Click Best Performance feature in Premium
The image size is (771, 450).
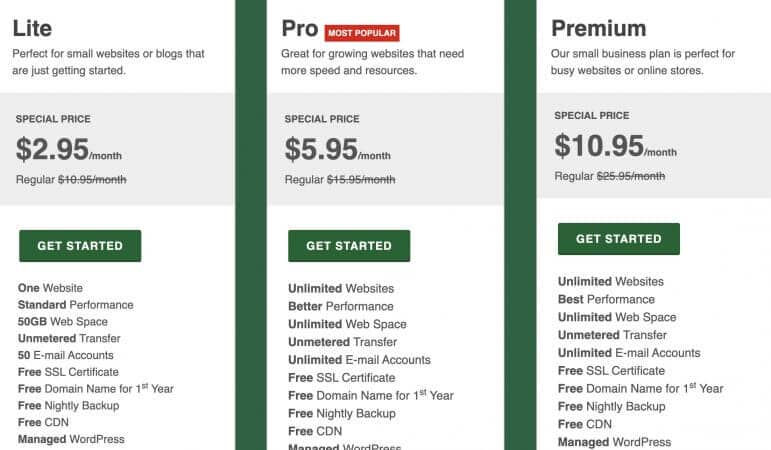pyautogui.click(x=606, y=300)
